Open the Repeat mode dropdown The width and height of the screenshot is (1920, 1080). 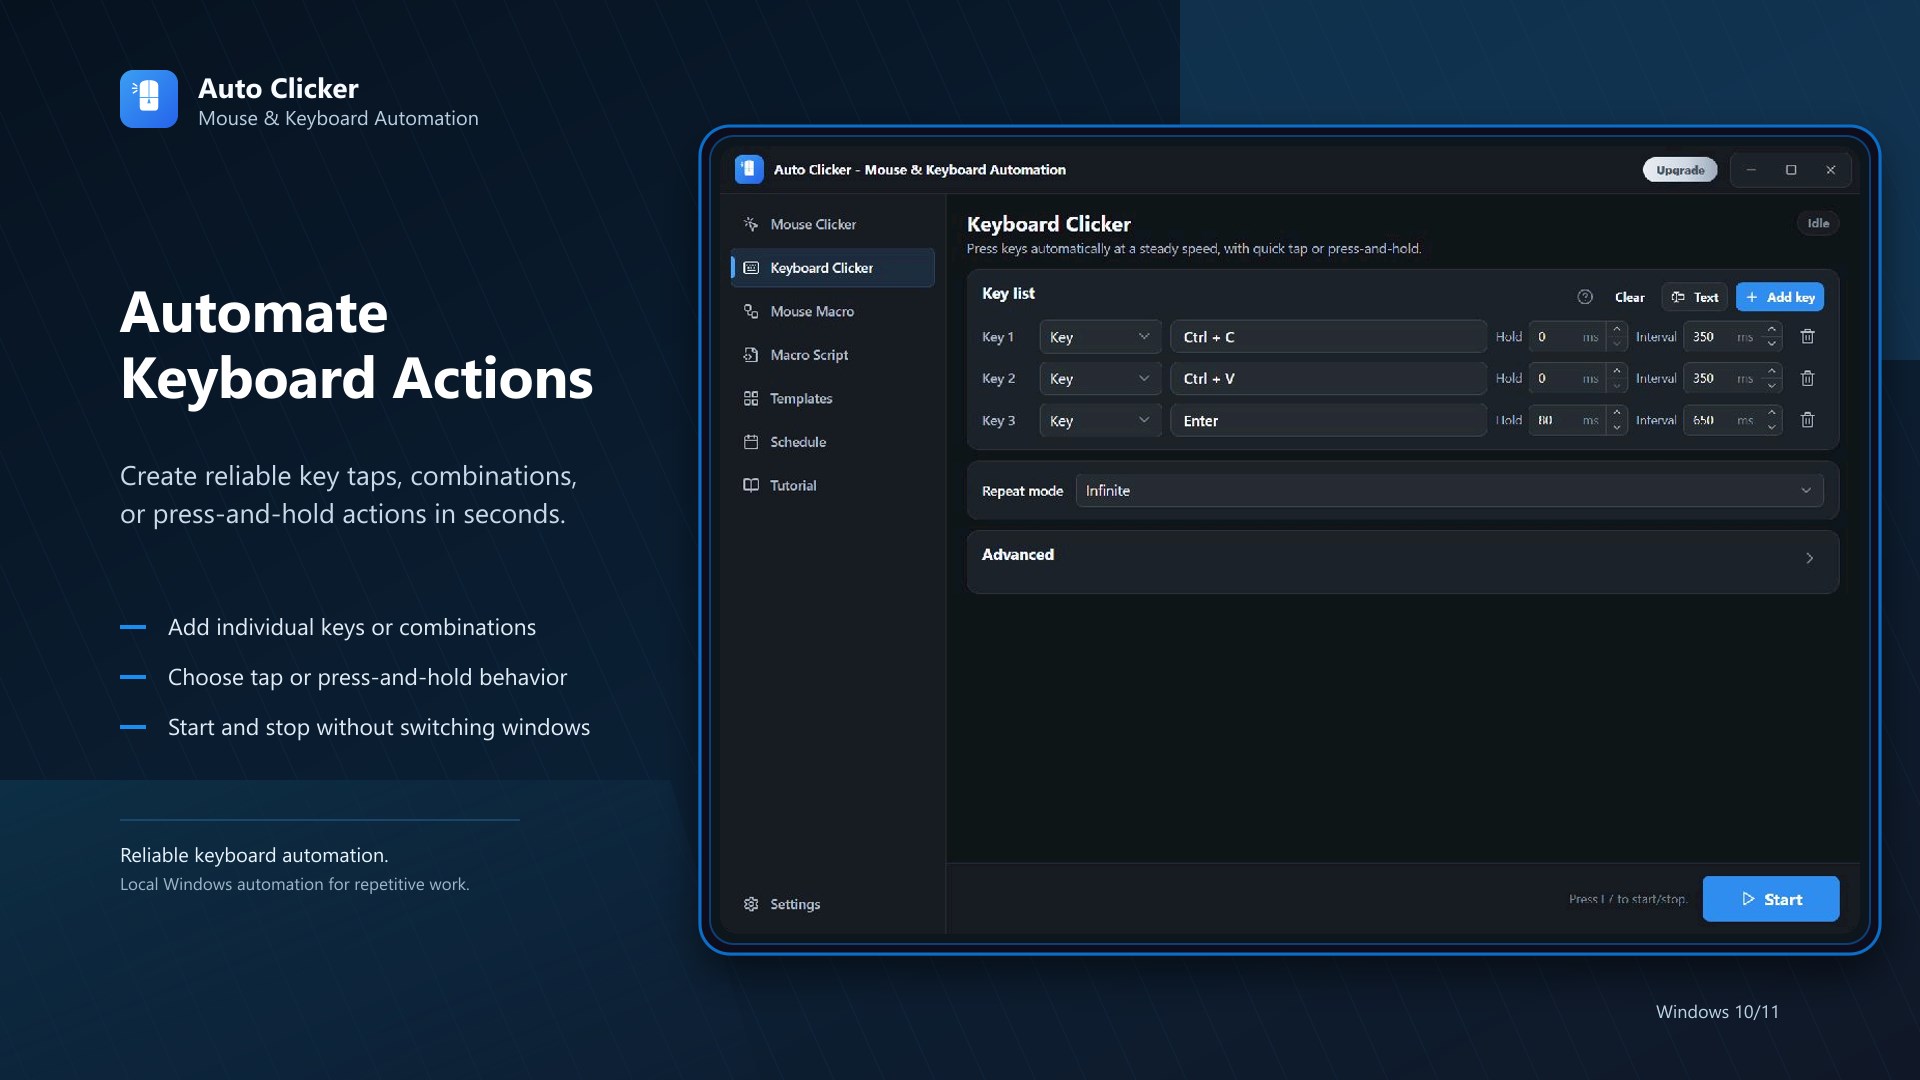1449,491
